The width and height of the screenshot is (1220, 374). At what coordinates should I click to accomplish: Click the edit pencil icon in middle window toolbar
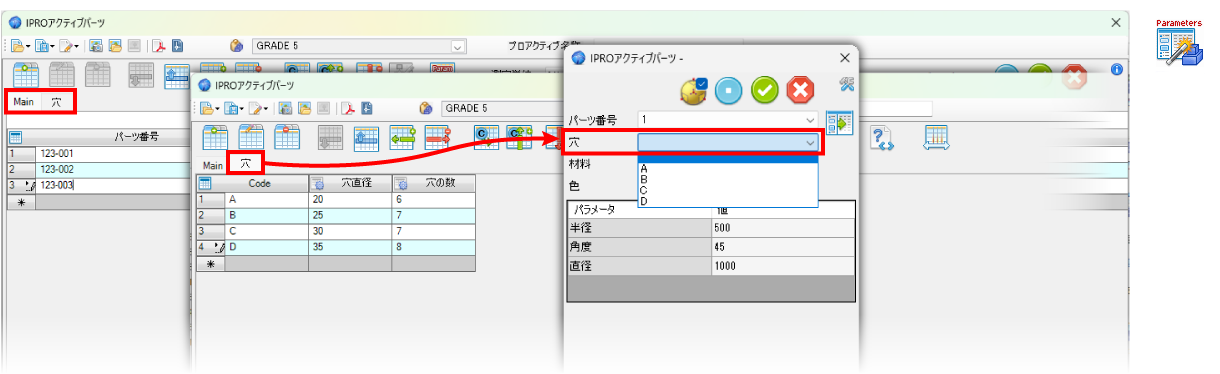click(255, 108)
